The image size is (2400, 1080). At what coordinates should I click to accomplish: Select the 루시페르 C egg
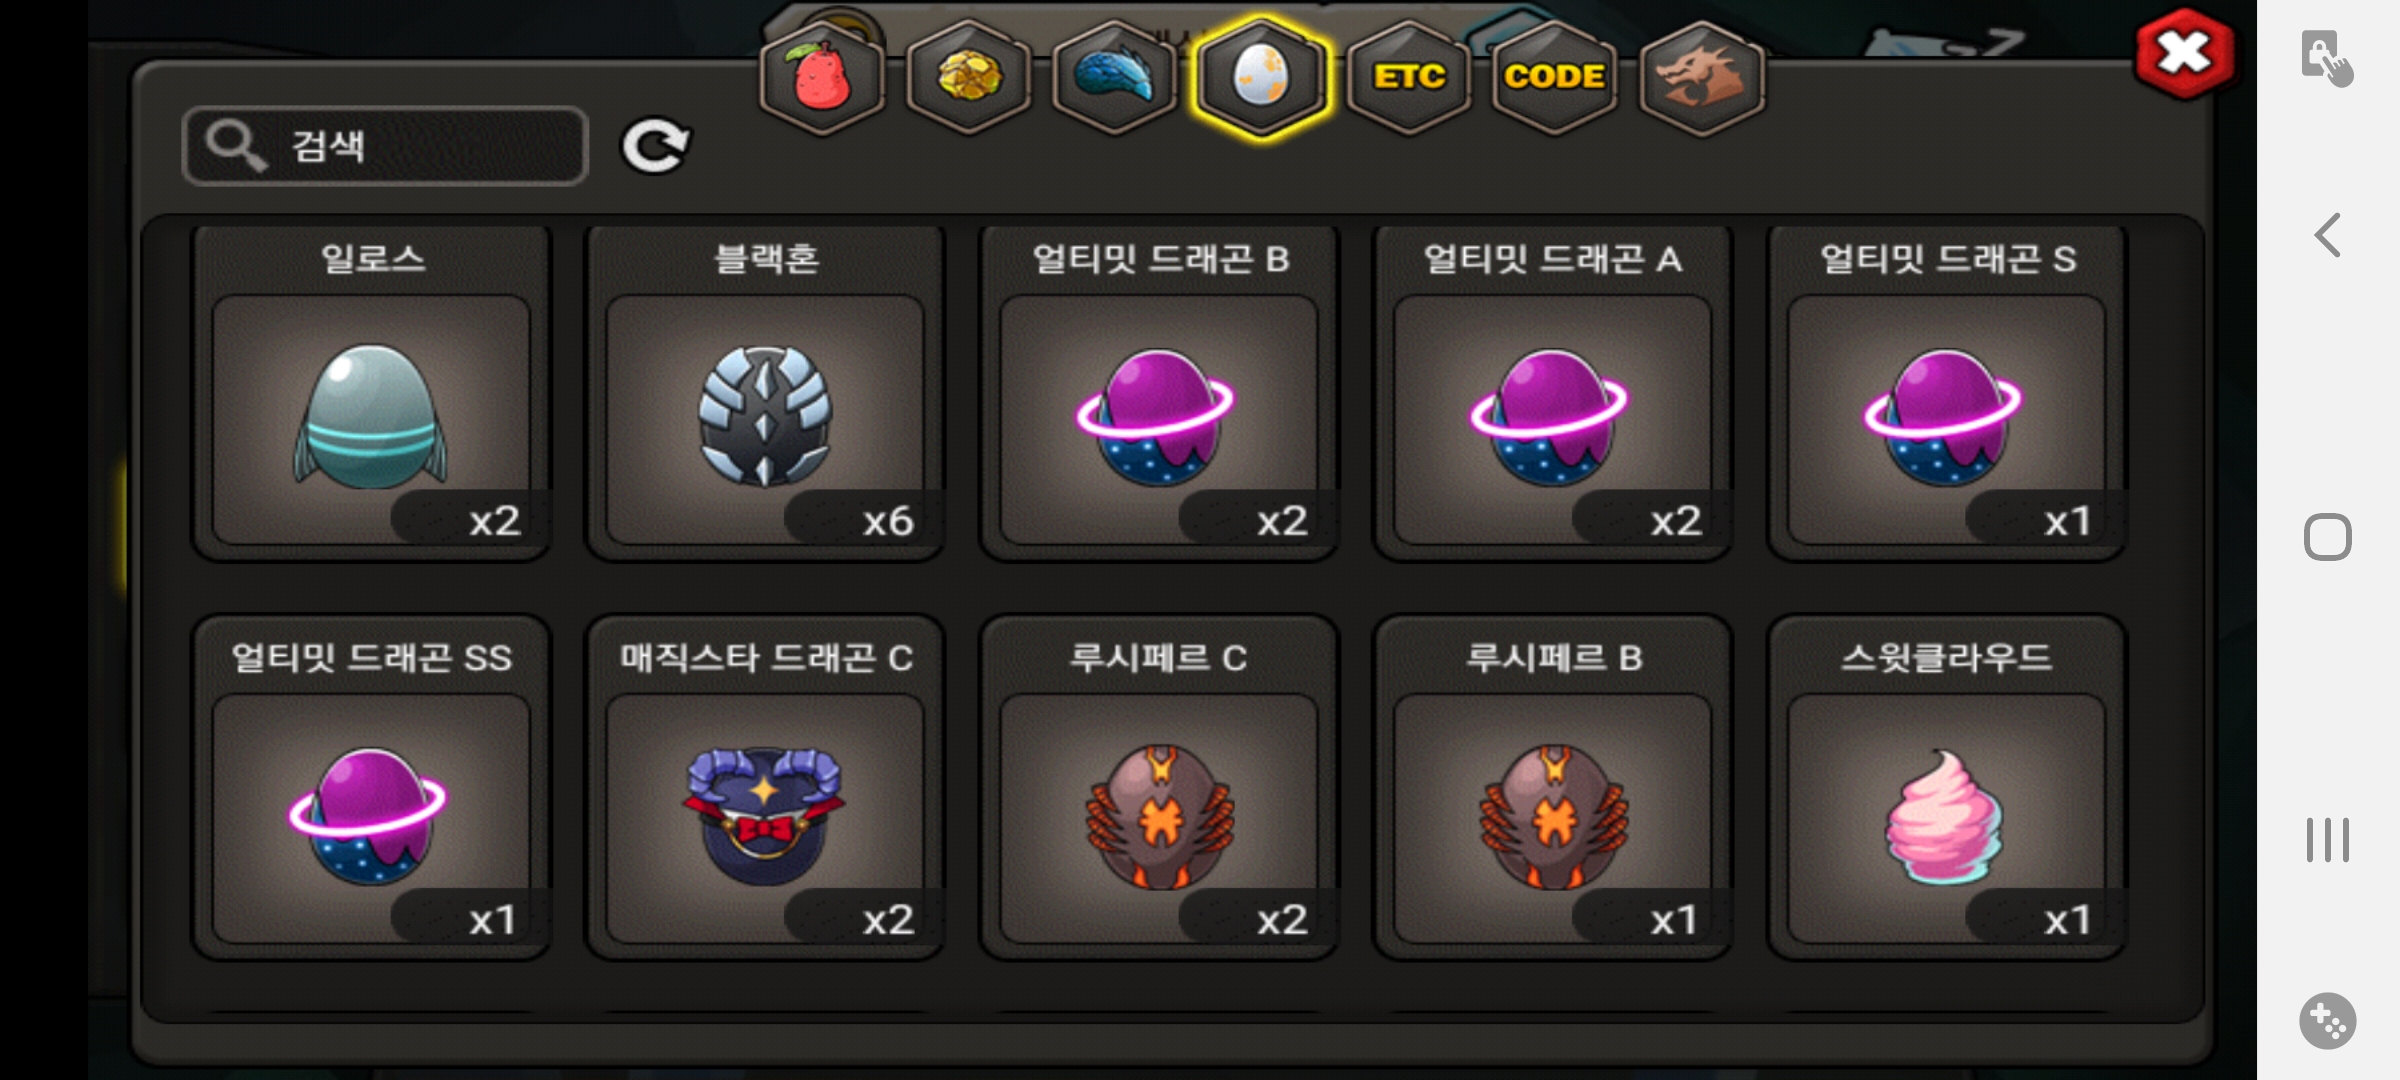coord(1159,788)
